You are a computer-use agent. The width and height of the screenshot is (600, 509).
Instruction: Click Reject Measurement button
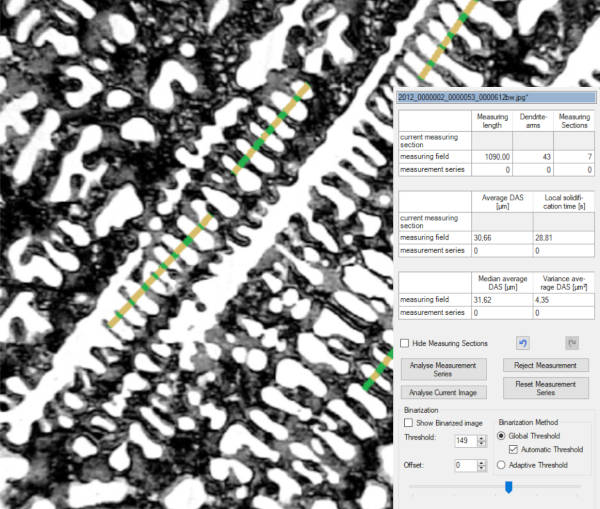click(x=545, y=365)
